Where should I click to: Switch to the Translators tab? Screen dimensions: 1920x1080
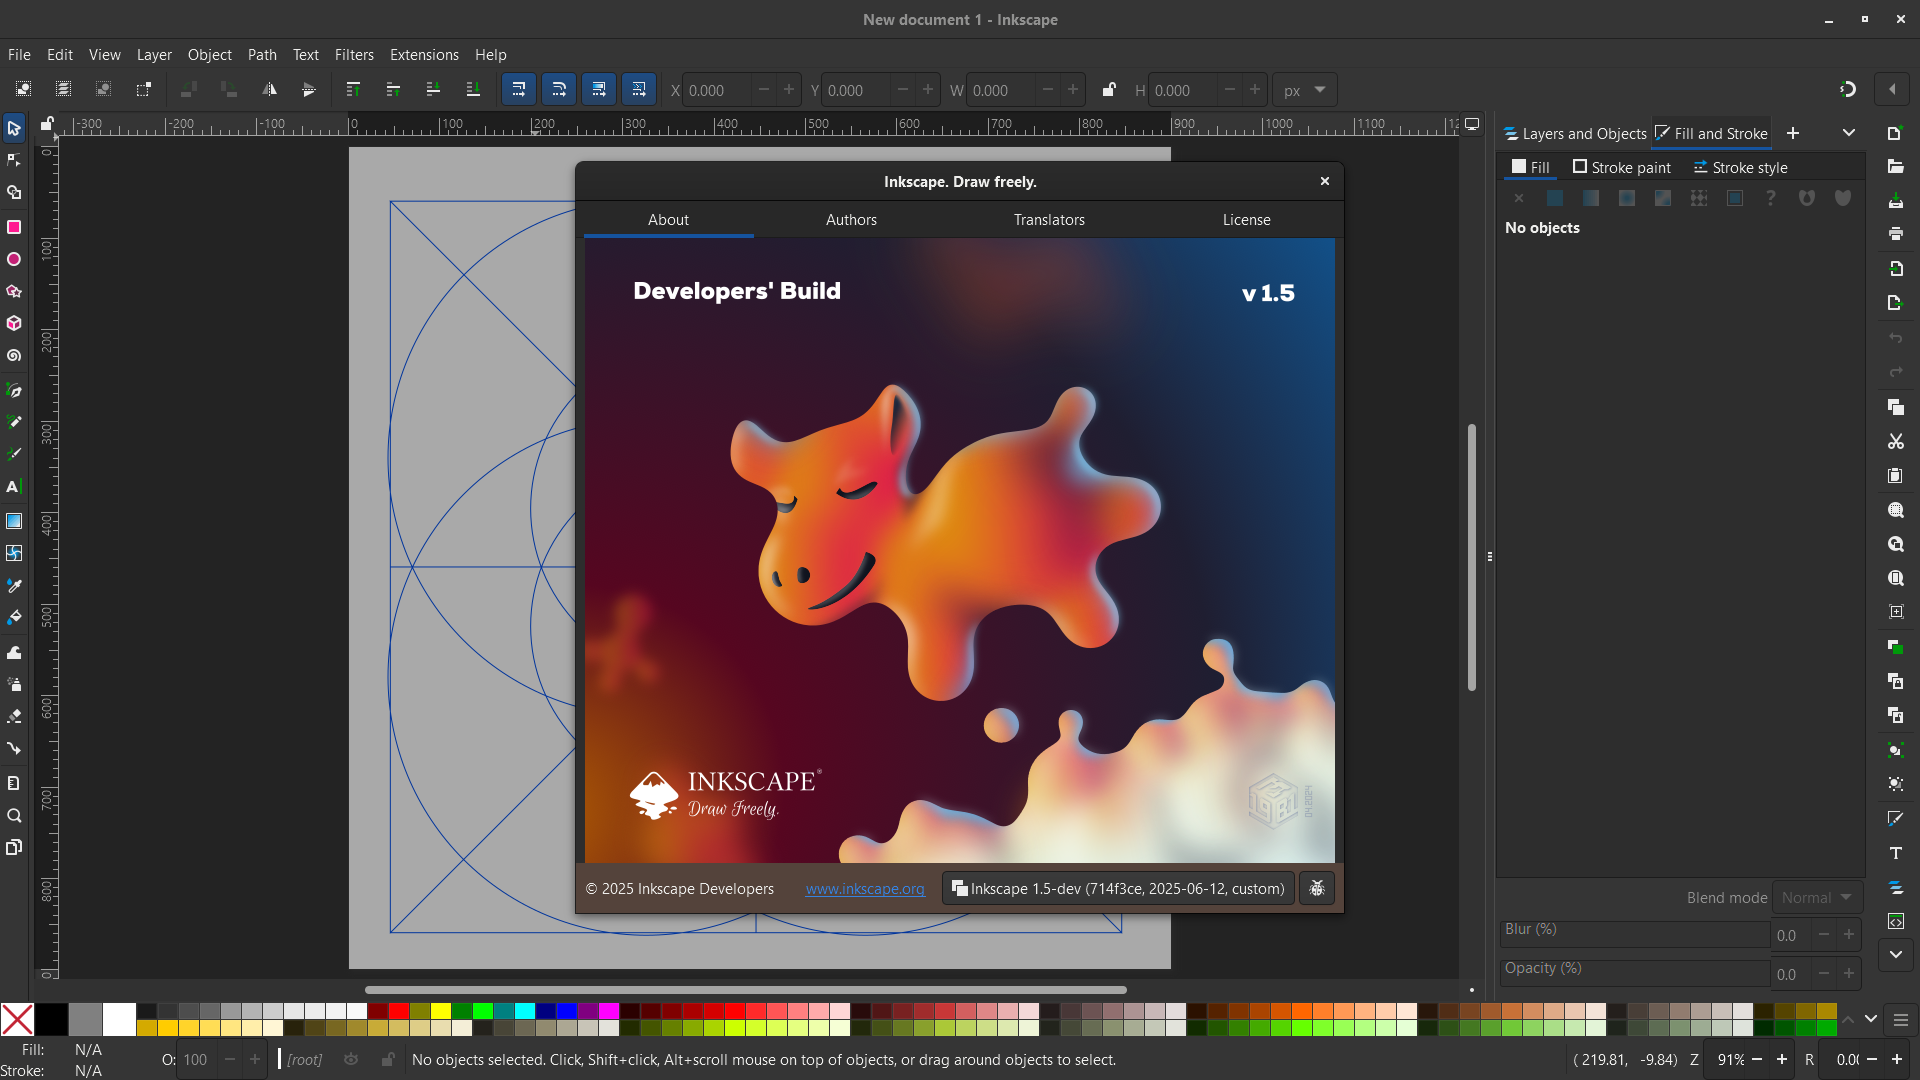(1049, 220)
